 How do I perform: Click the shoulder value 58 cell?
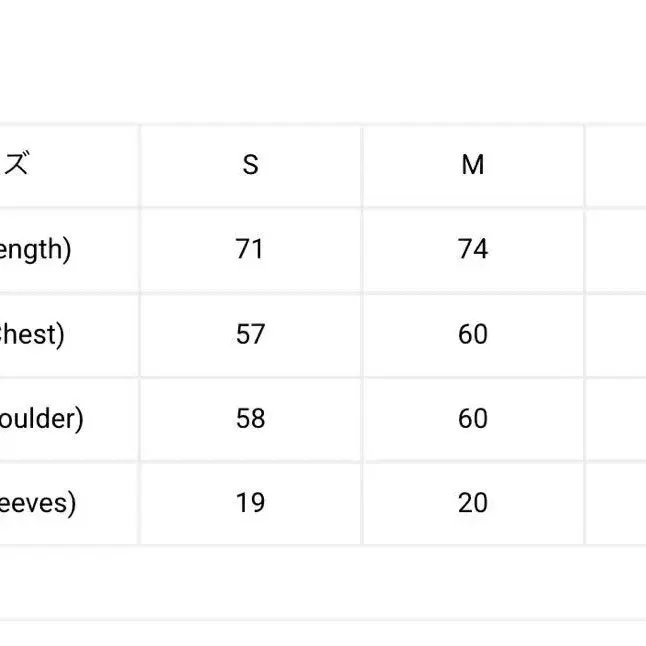(250, 419)
